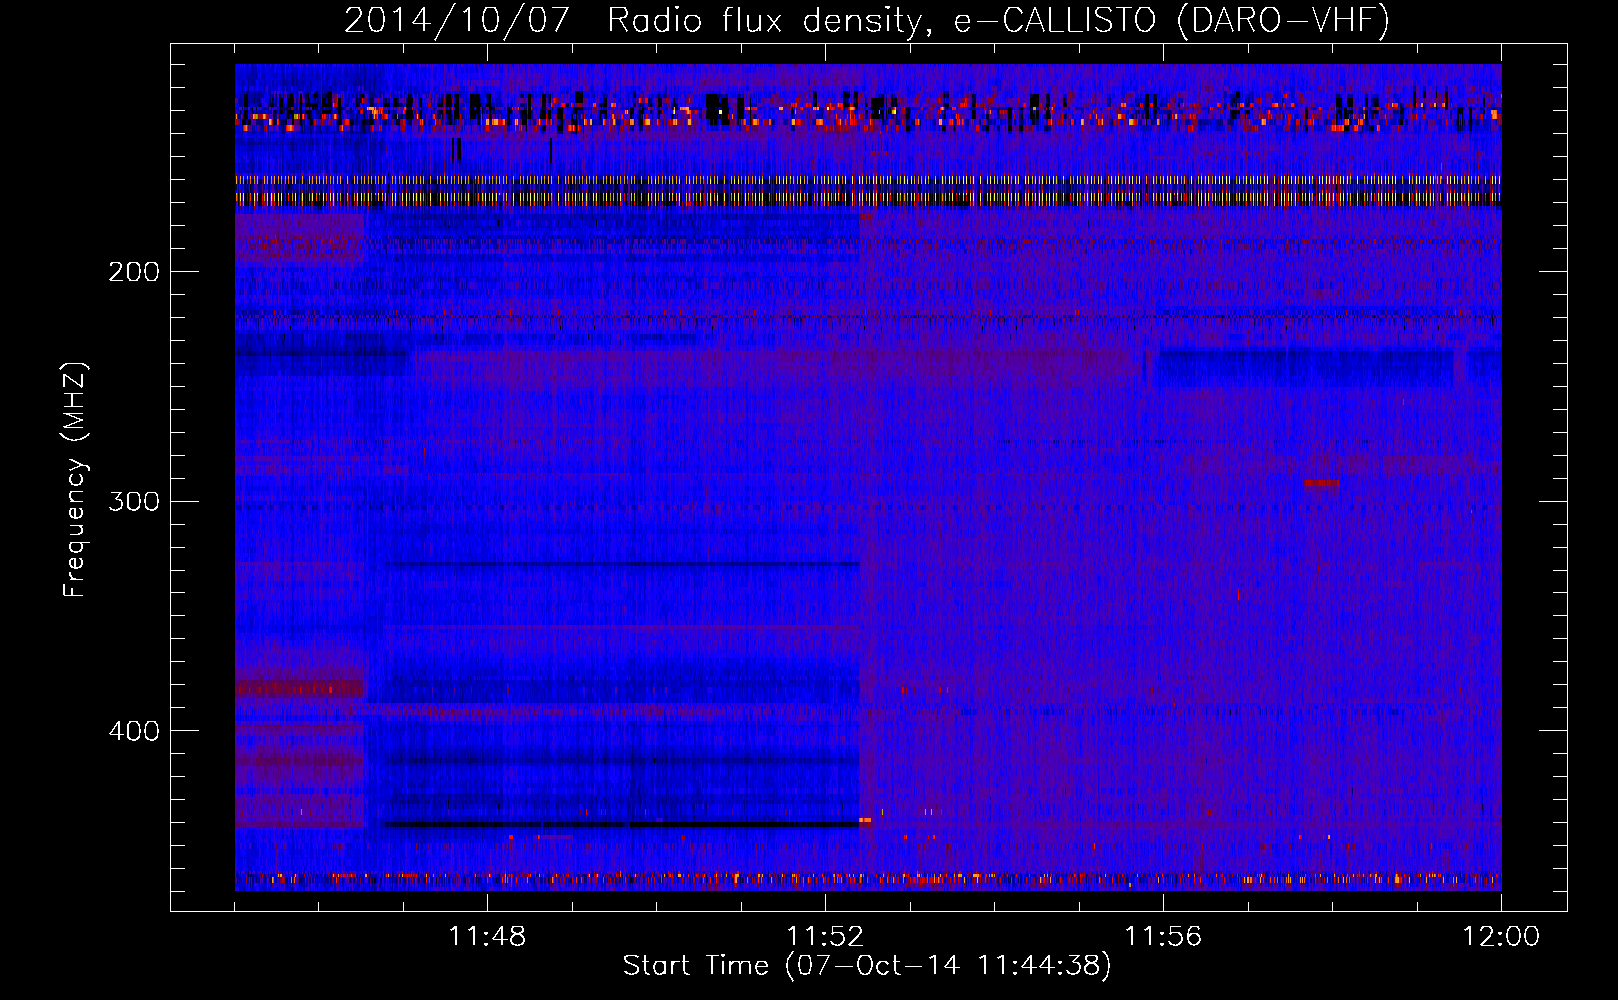Click the 300 frequency tick label
Image resolution: width=1618 pixels, height=1000 pixels.
[133, 501]
